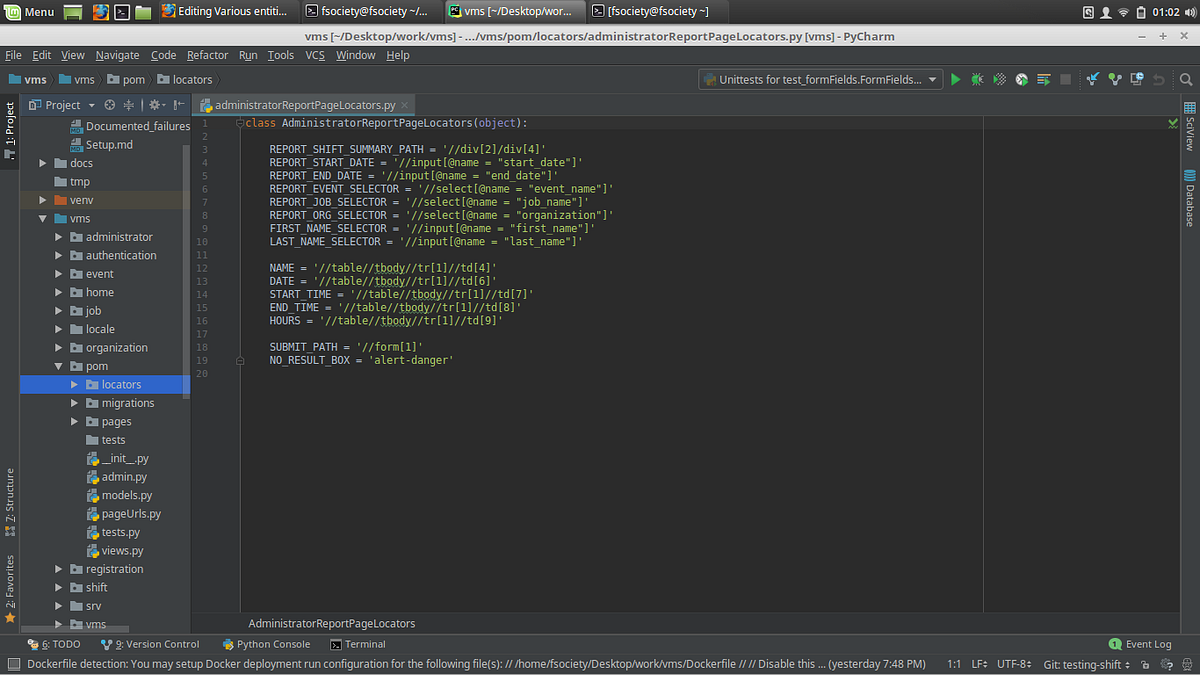Viewport: 1200px width, 675px height.
Task: Expand the migrations folder under pom
Action: point(74,402)
